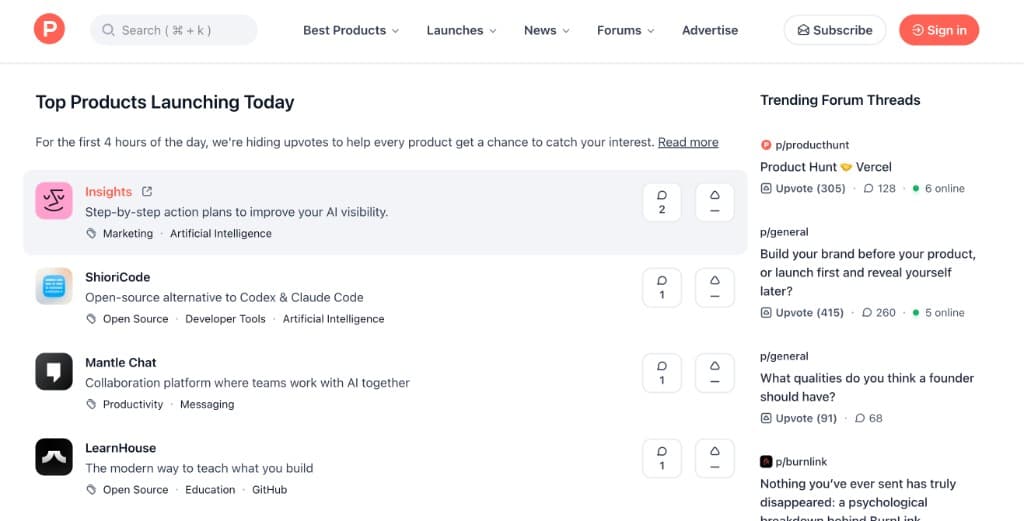Expand the Forums menu
Image resolution: width=1024 pixels, height=521 pixels.
pos(626,30)
